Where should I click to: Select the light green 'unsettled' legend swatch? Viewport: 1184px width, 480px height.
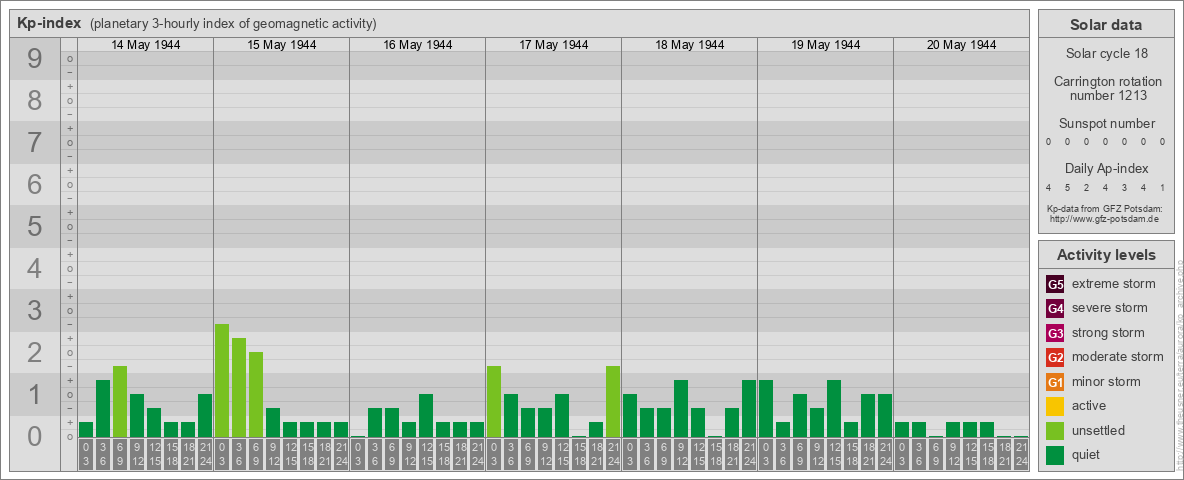[1056, 430]
